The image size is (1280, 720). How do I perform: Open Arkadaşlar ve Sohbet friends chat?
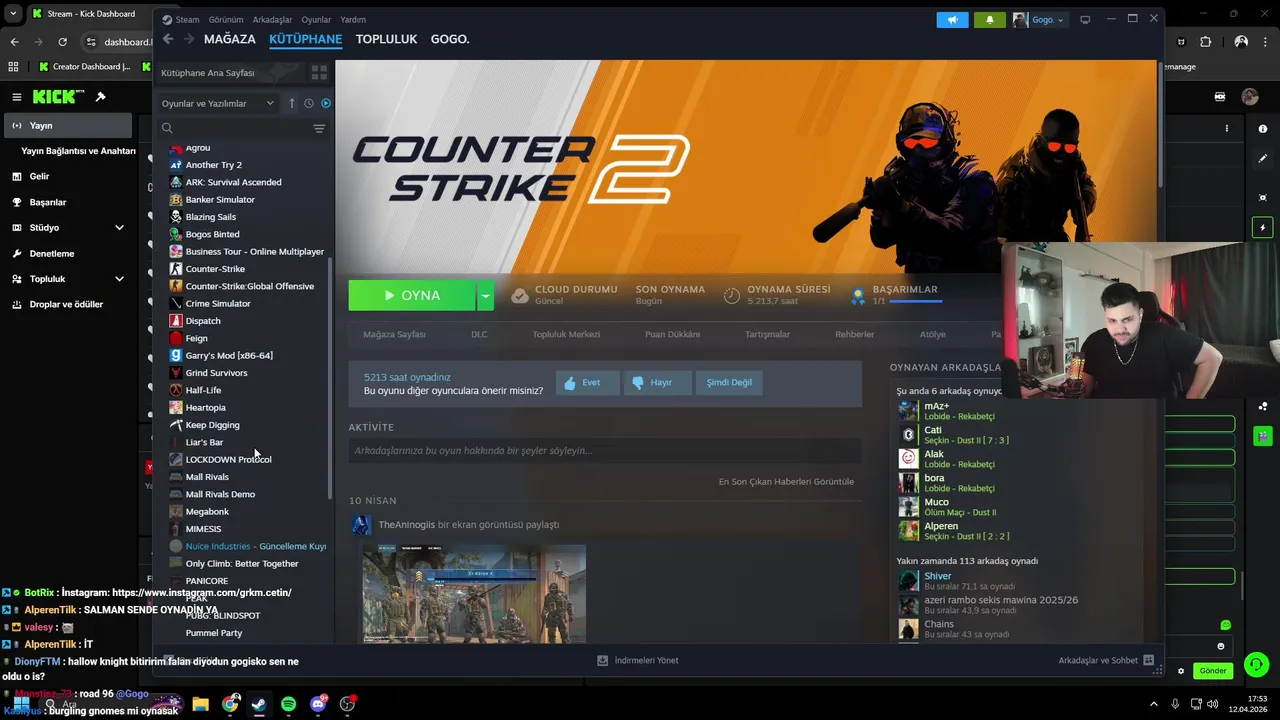pos(1106,660)
